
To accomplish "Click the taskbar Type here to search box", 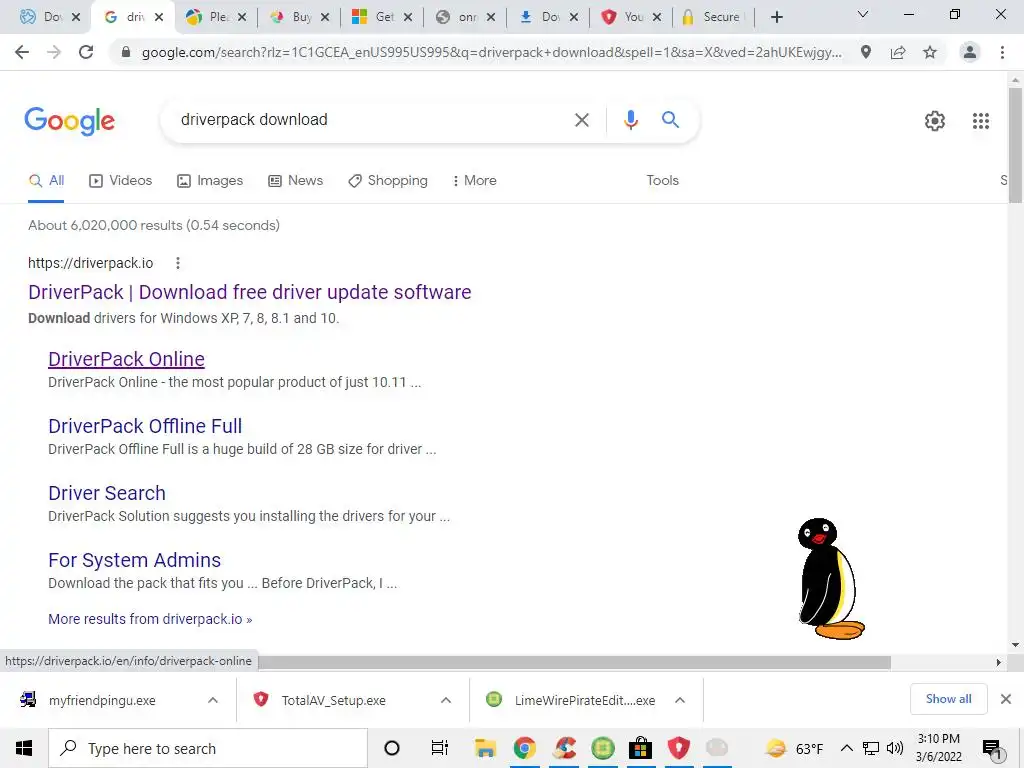I will tap(208, 748).
